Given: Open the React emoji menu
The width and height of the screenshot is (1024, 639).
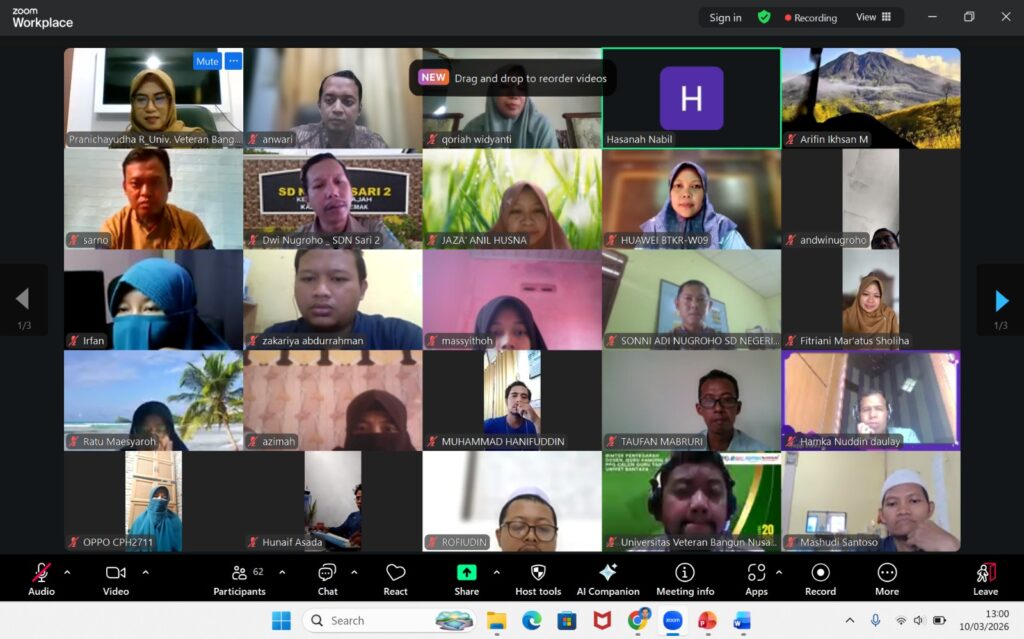Looking at the screenshot, I should [395, 578].
